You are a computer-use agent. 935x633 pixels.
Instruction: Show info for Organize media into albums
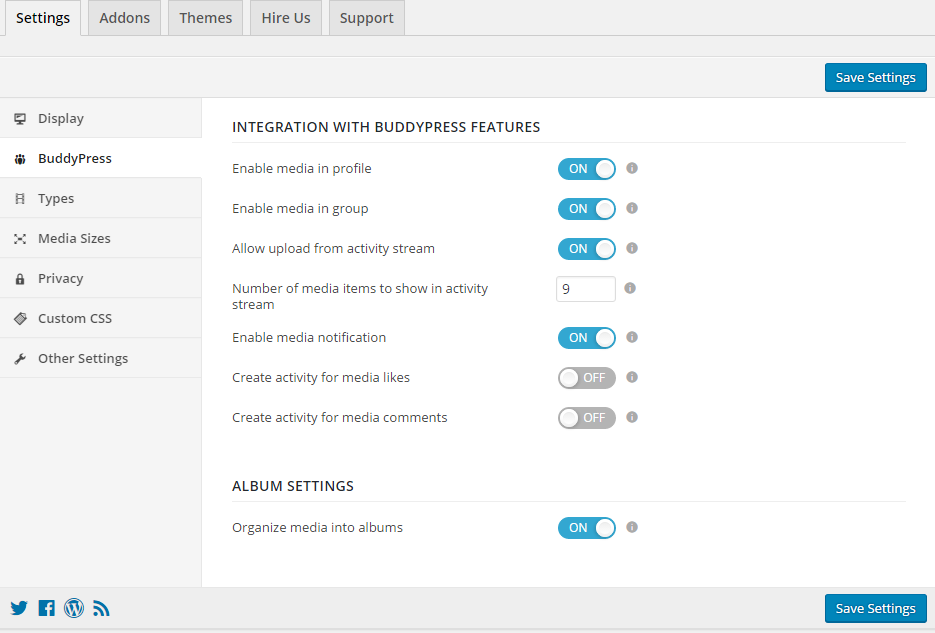pyautogui.click(x=632, y=527)
